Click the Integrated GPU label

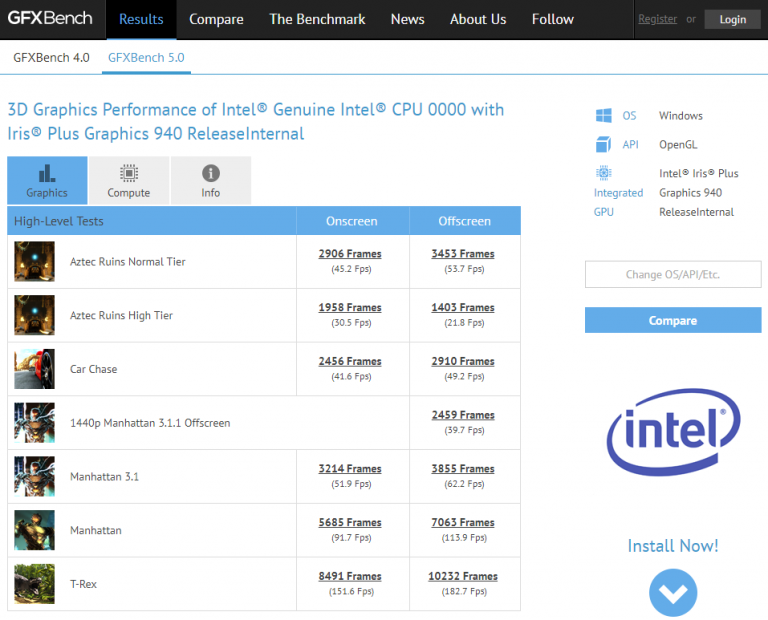tap(618, 202)
